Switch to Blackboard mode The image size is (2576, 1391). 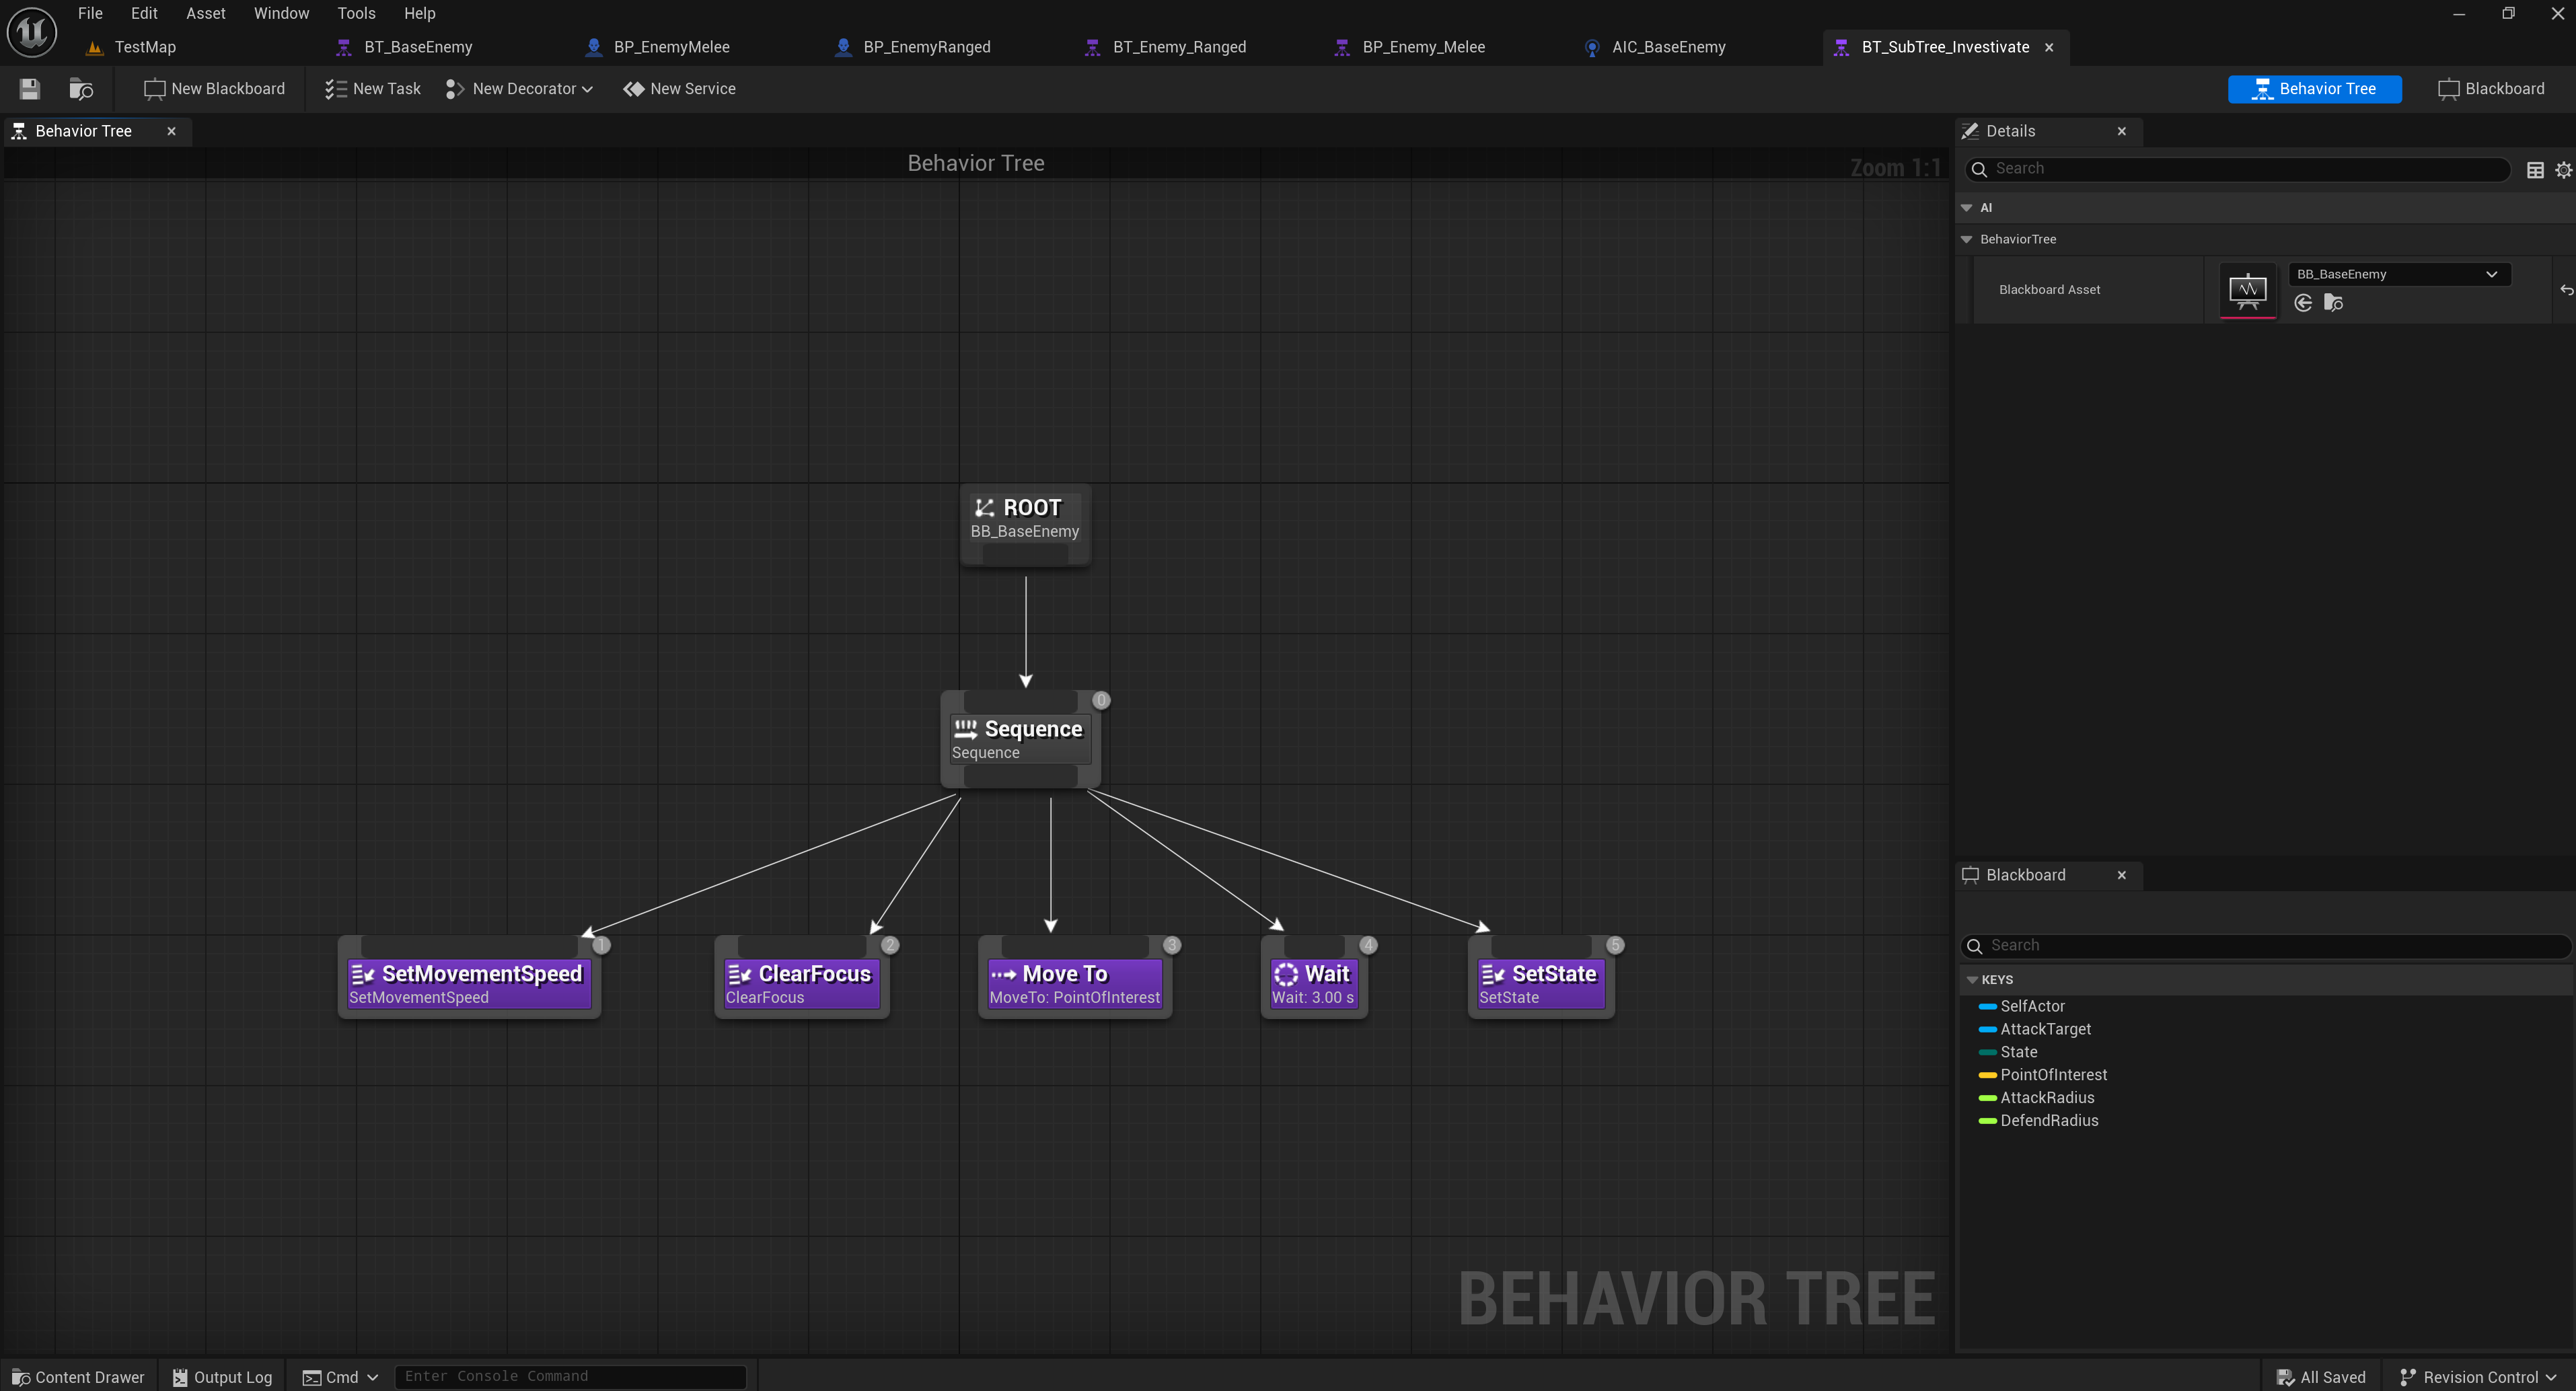tap(2491, 89)
